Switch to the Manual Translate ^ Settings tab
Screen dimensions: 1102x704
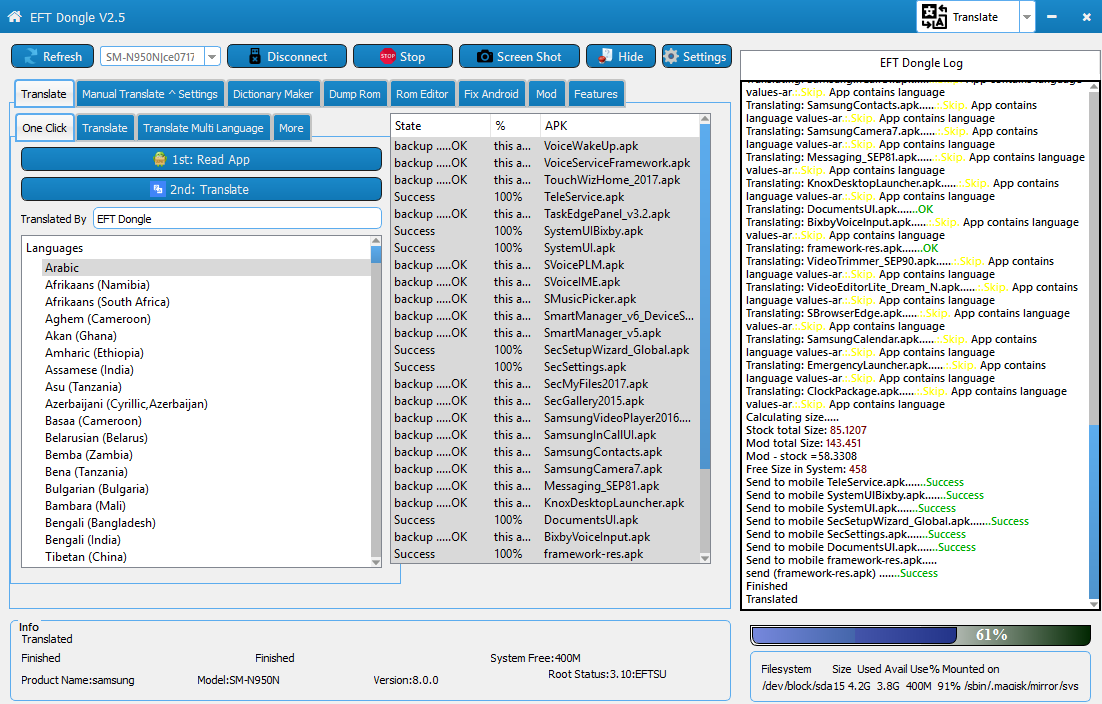tap(150, 94)
